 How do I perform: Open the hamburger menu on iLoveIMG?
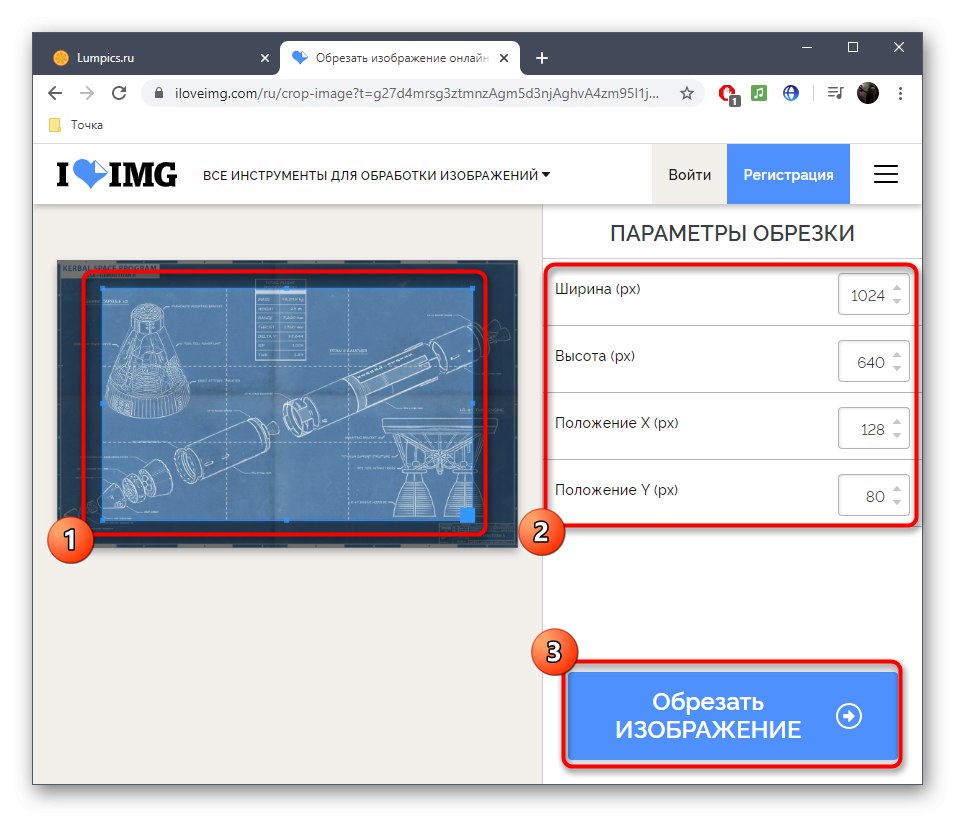pyautogui.click(x=886, y=174)
